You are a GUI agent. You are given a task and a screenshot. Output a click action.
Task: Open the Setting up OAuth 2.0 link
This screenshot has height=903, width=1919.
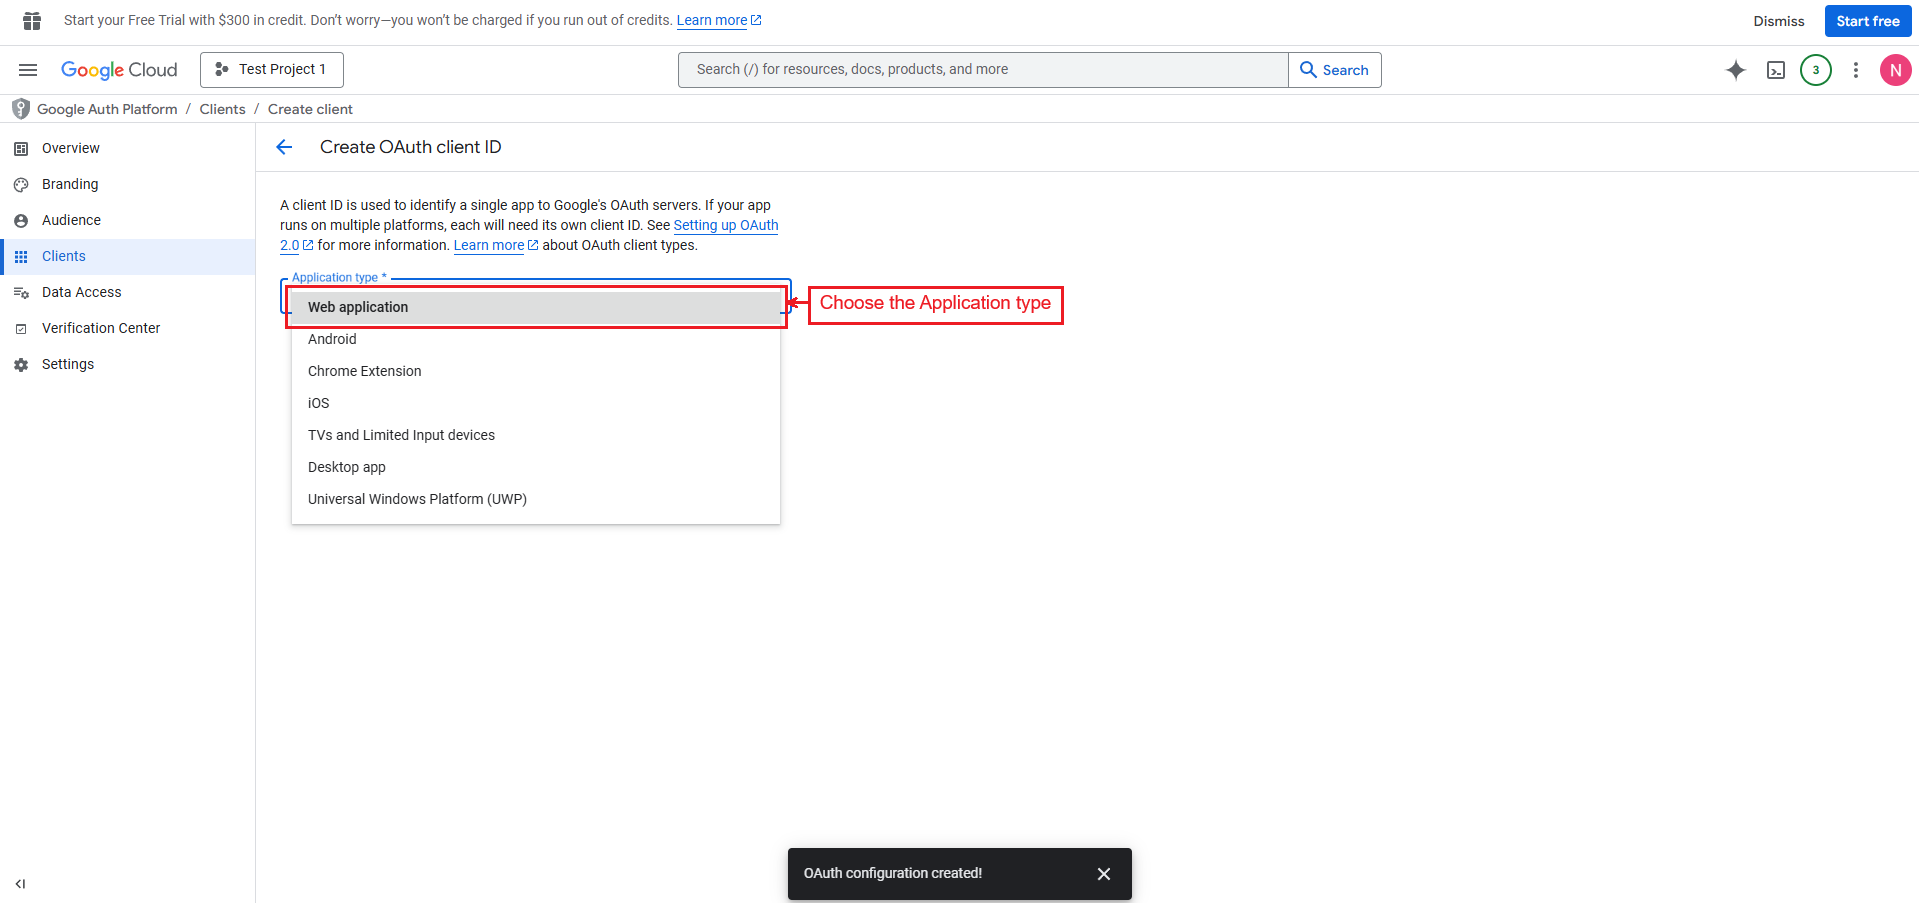coord(725,225)
